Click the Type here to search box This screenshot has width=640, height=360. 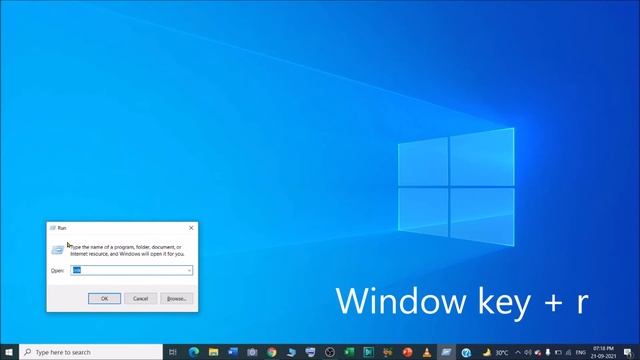pyautogui.click(x=91, y=352)
